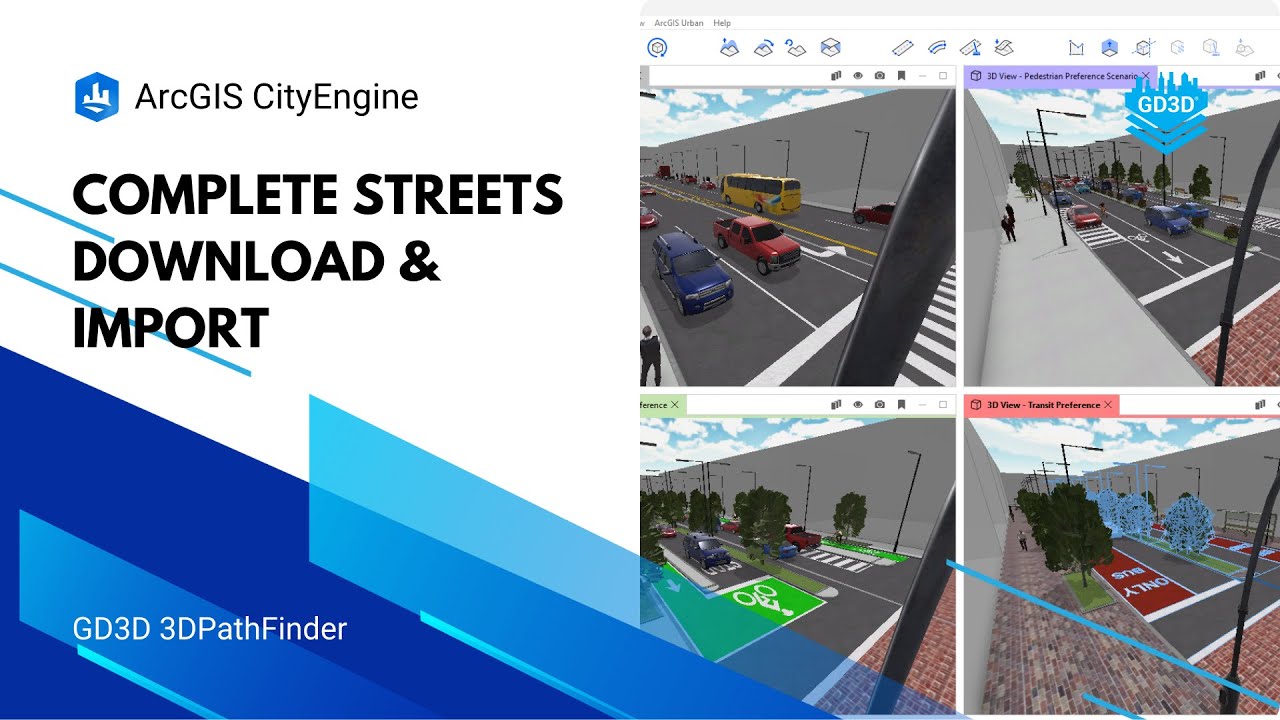Click the street tool with down arrow
This screenshot has height=720, width=1280.
click(x=1004, y=47)
